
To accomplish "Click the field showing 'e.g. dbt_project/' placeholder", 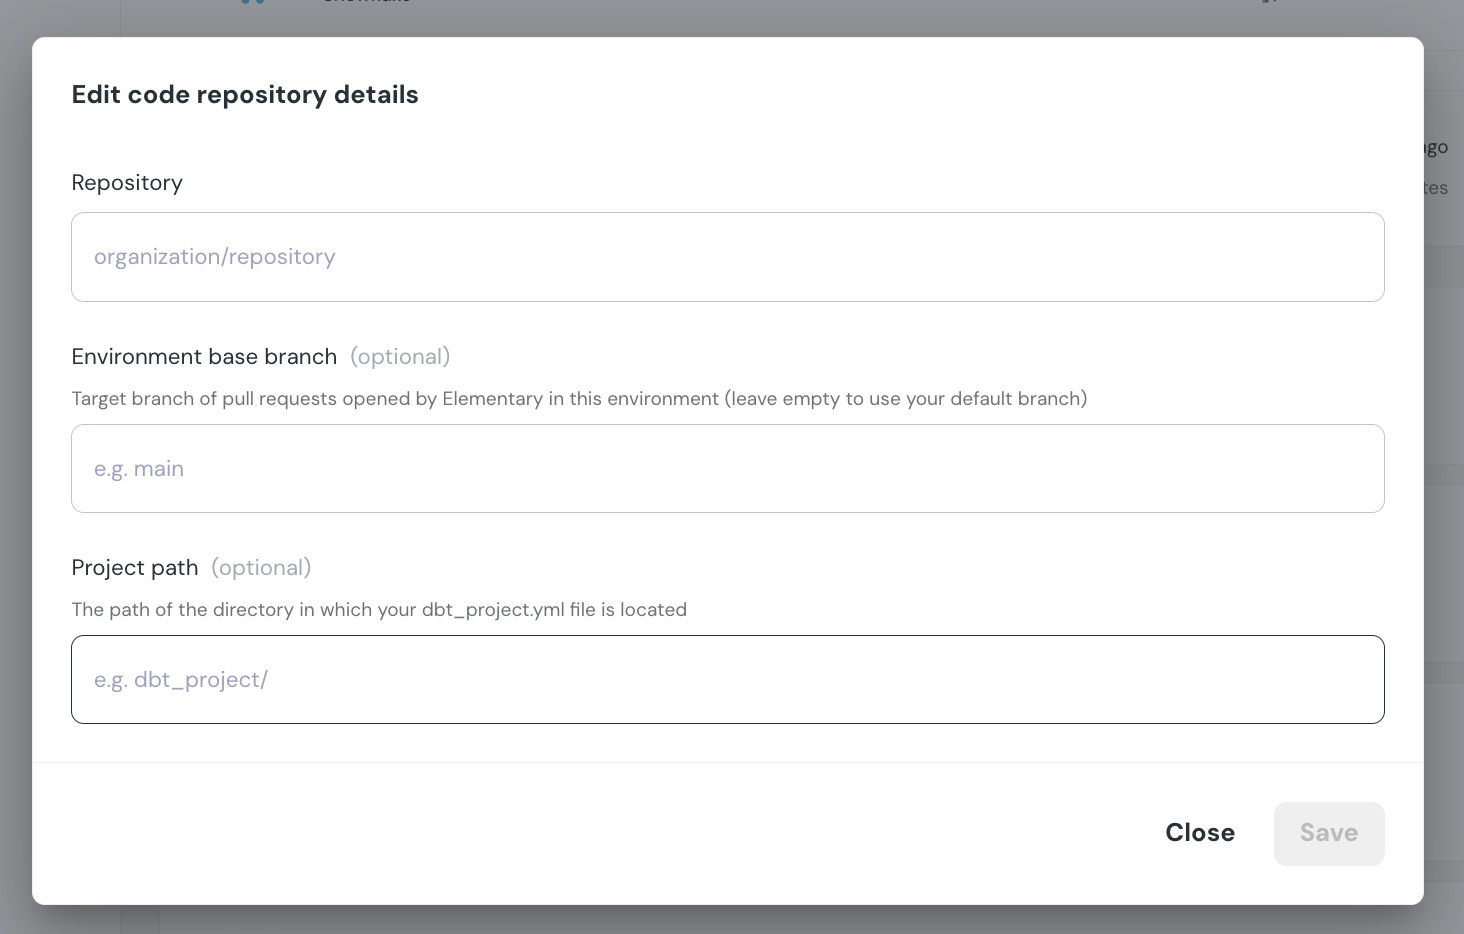I will tap(727, 679).
